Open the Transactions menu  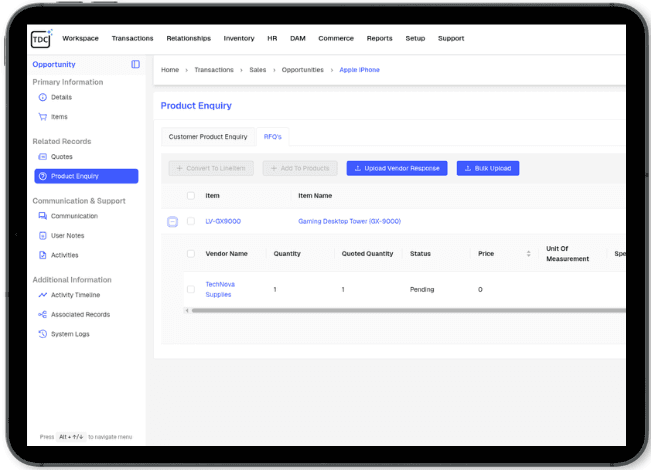point(132,38)
